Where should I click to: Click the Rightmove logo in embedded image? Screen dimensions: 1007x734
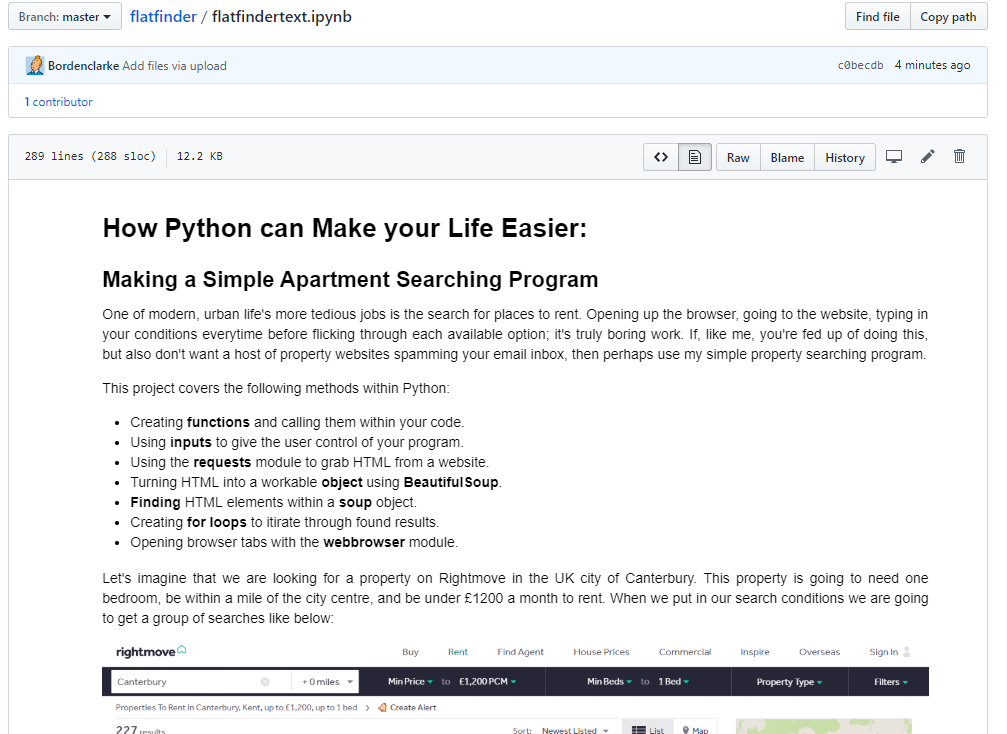point(151,652)
